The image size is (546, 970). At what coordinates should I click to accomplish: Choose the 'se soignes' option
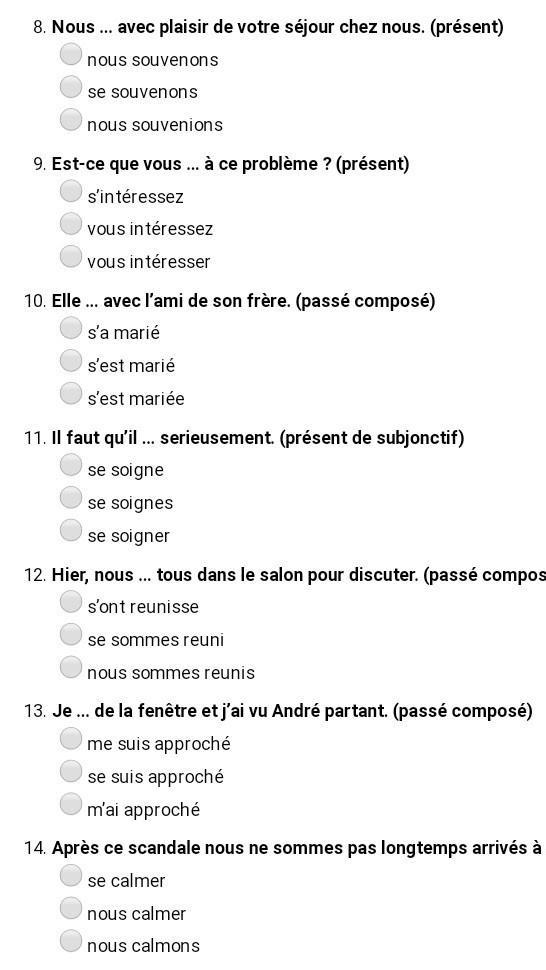click(x=71, y=497)
